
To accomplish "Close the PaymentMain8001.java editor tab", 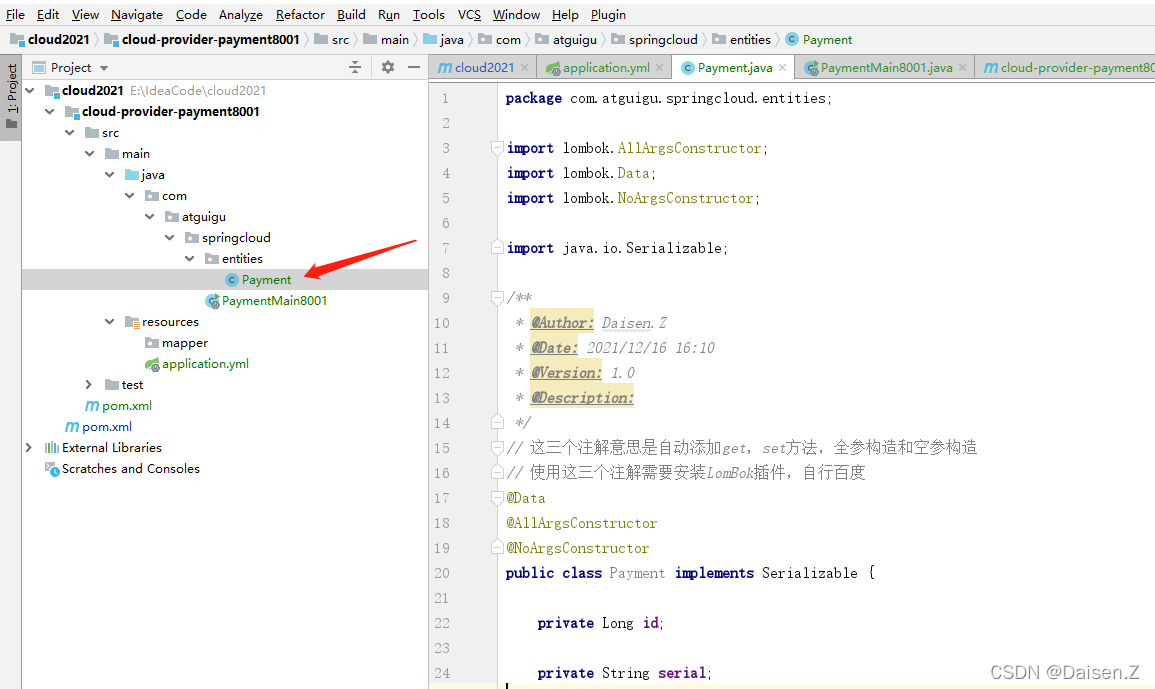I will (x=962, y=68).
